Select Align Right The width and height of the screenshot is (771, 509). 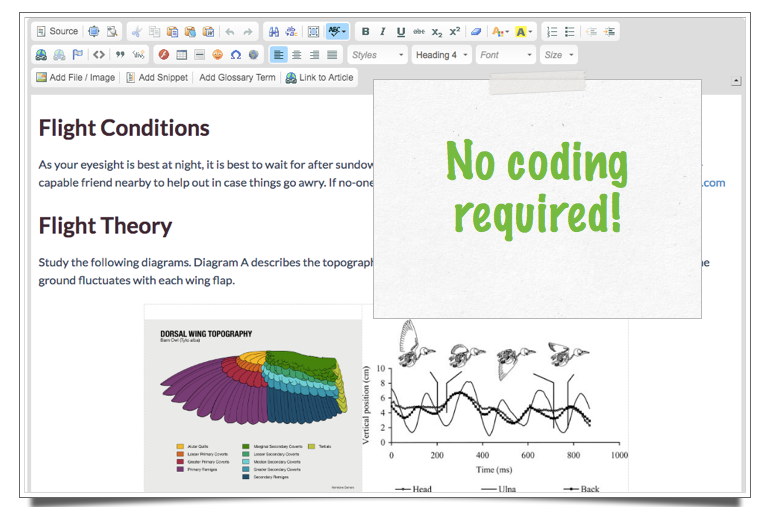point(315,55)
